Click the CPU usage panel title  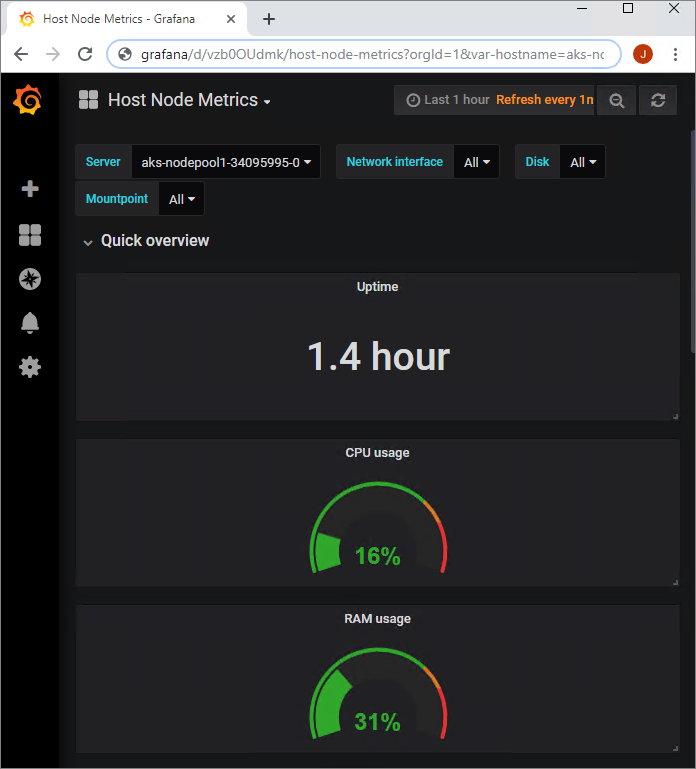377,453
